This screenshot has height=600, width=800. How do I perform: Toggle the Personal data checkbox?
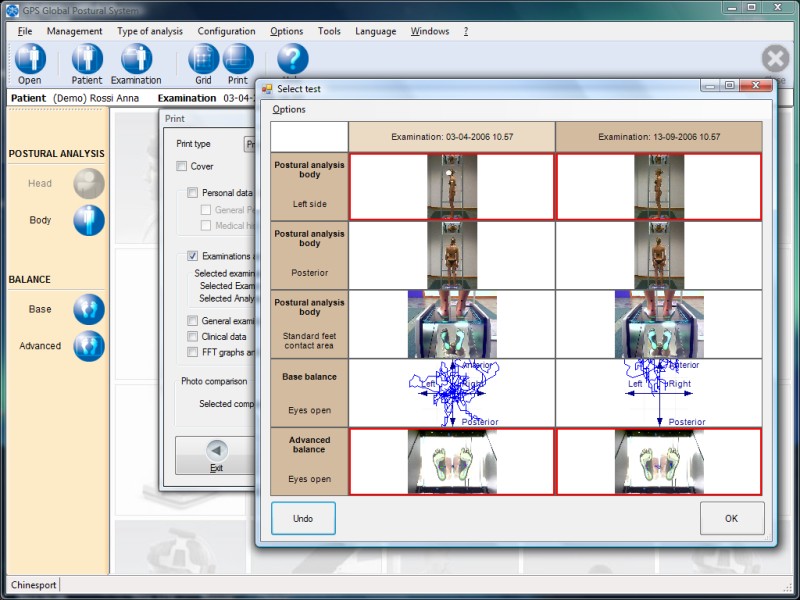[192, 193]
